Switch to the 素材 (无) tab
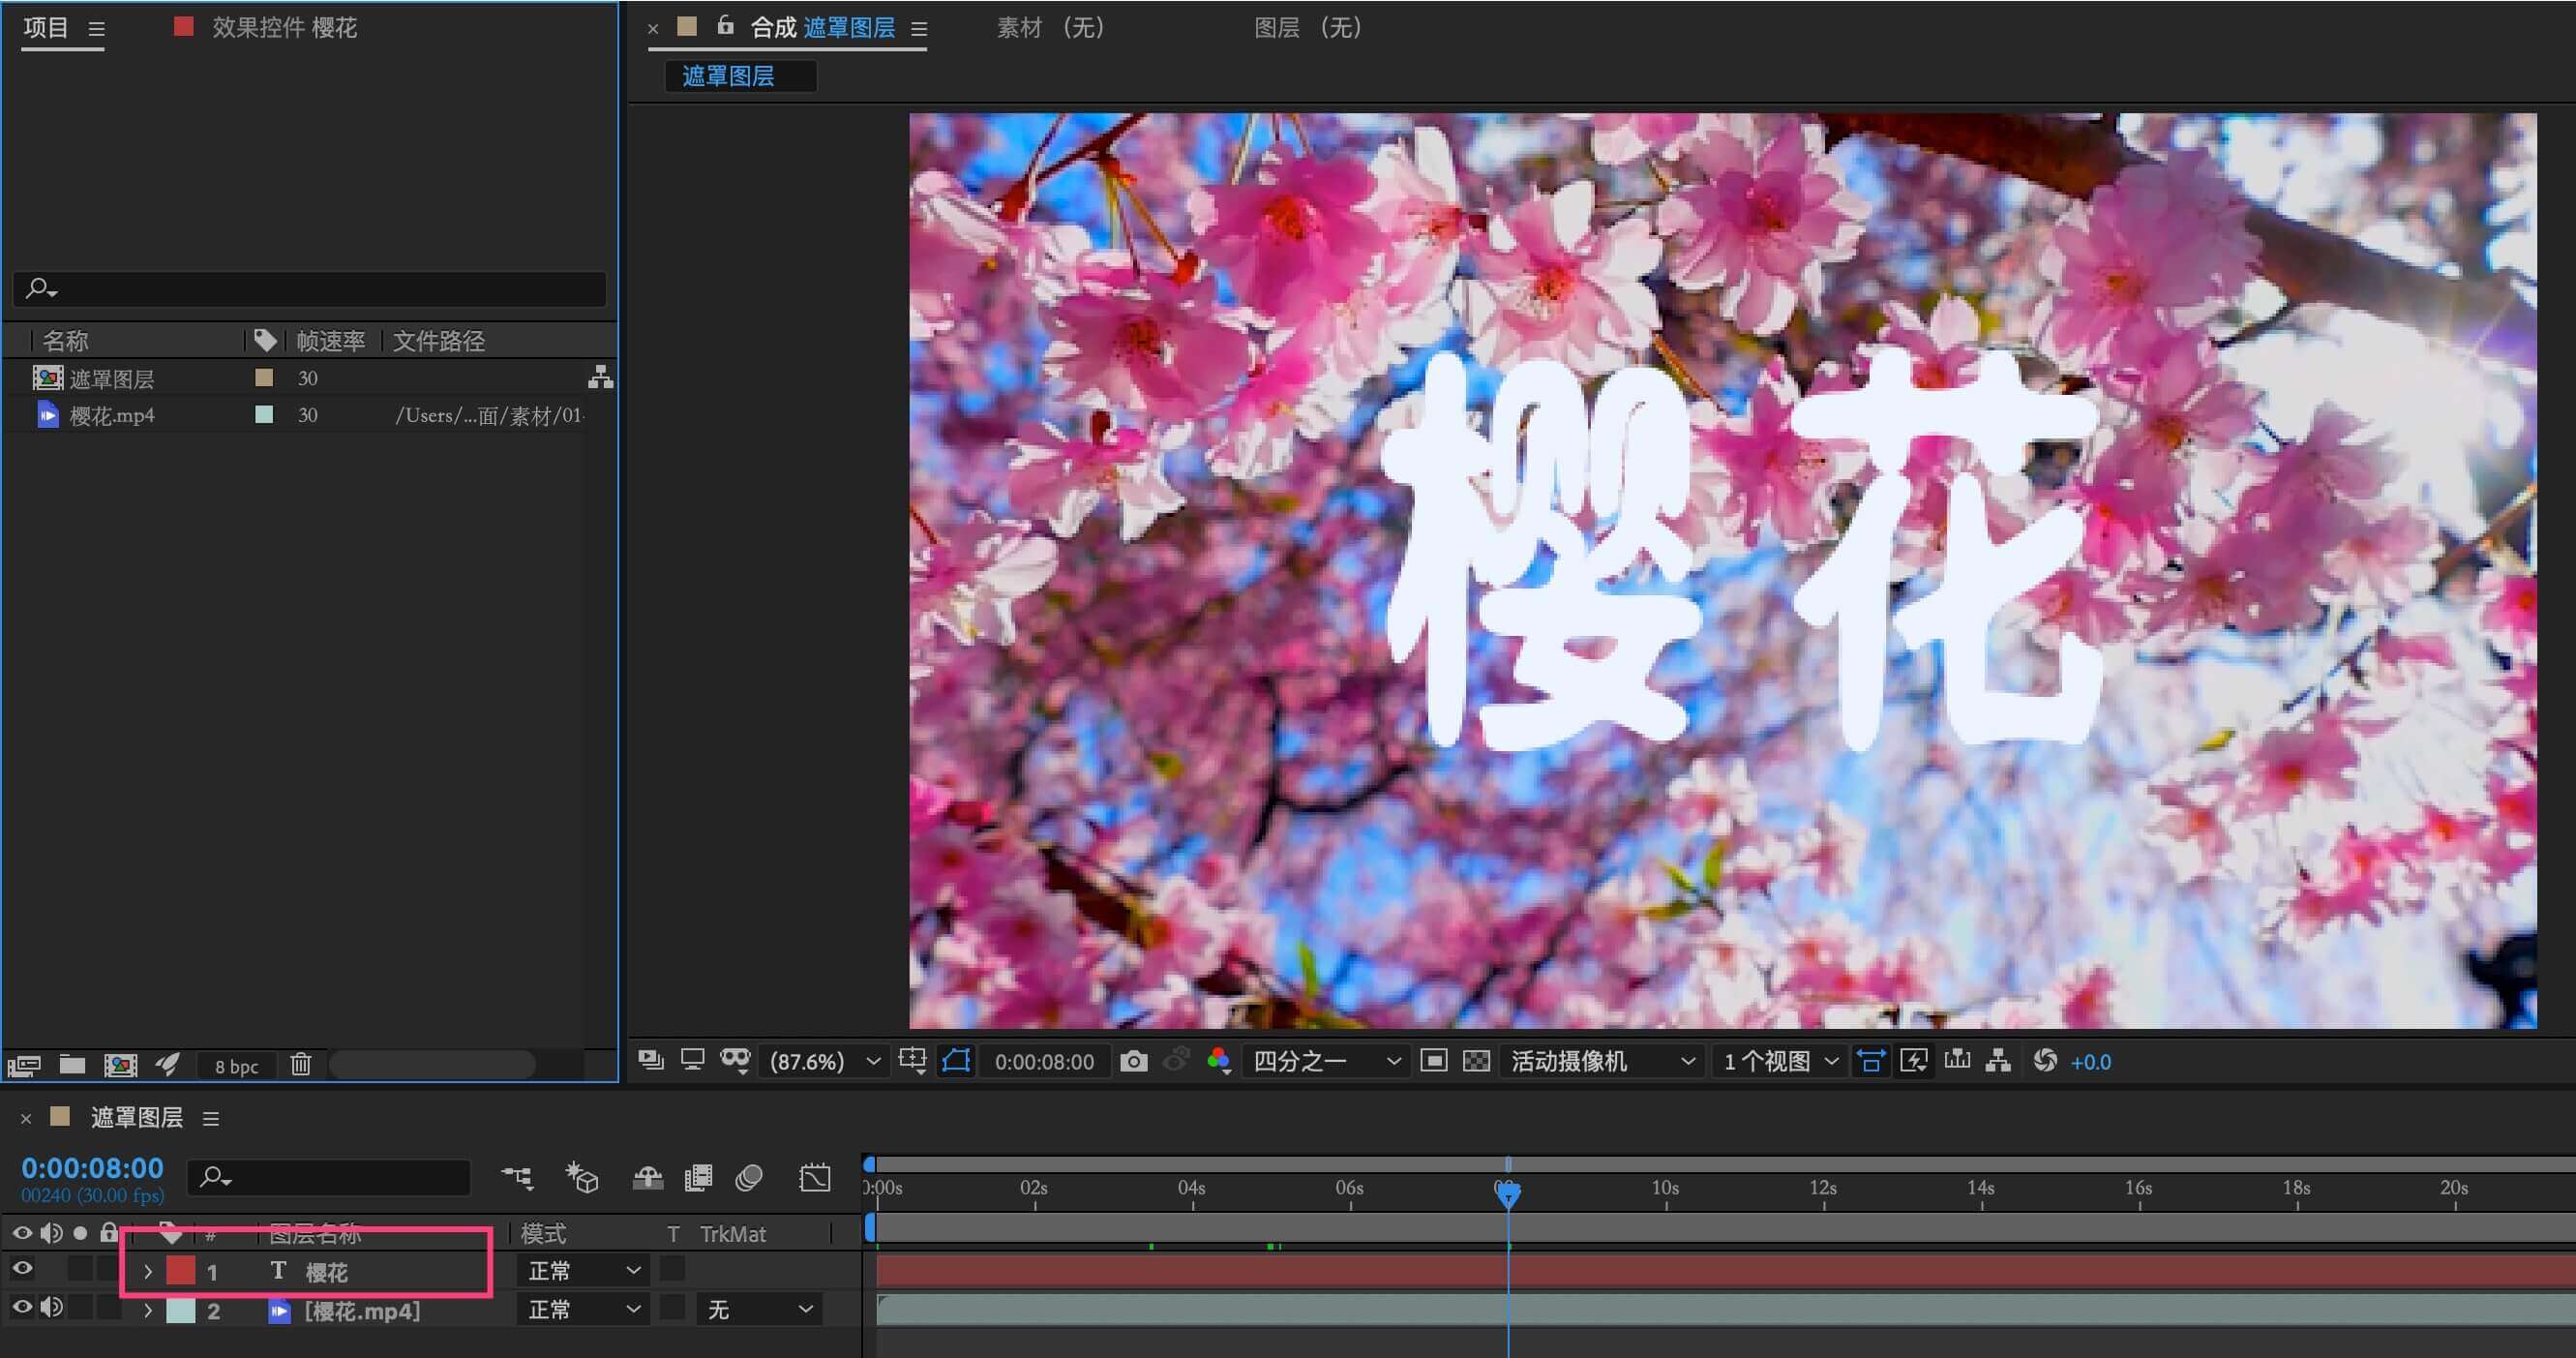 [1050, 28]
